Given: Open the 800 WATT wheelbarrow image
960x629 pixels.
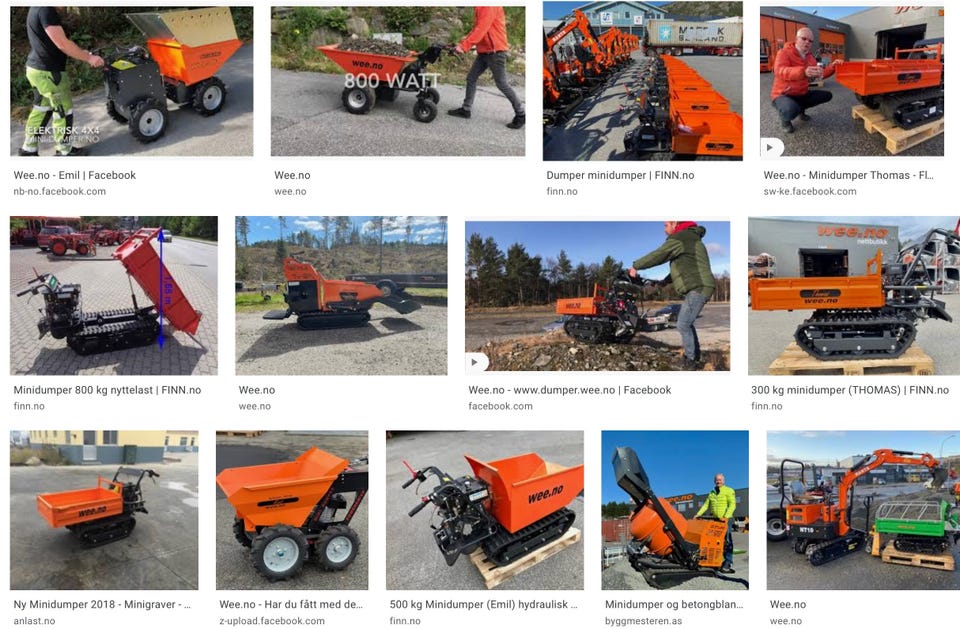Looking at the screenshot, I should point(398,81).
